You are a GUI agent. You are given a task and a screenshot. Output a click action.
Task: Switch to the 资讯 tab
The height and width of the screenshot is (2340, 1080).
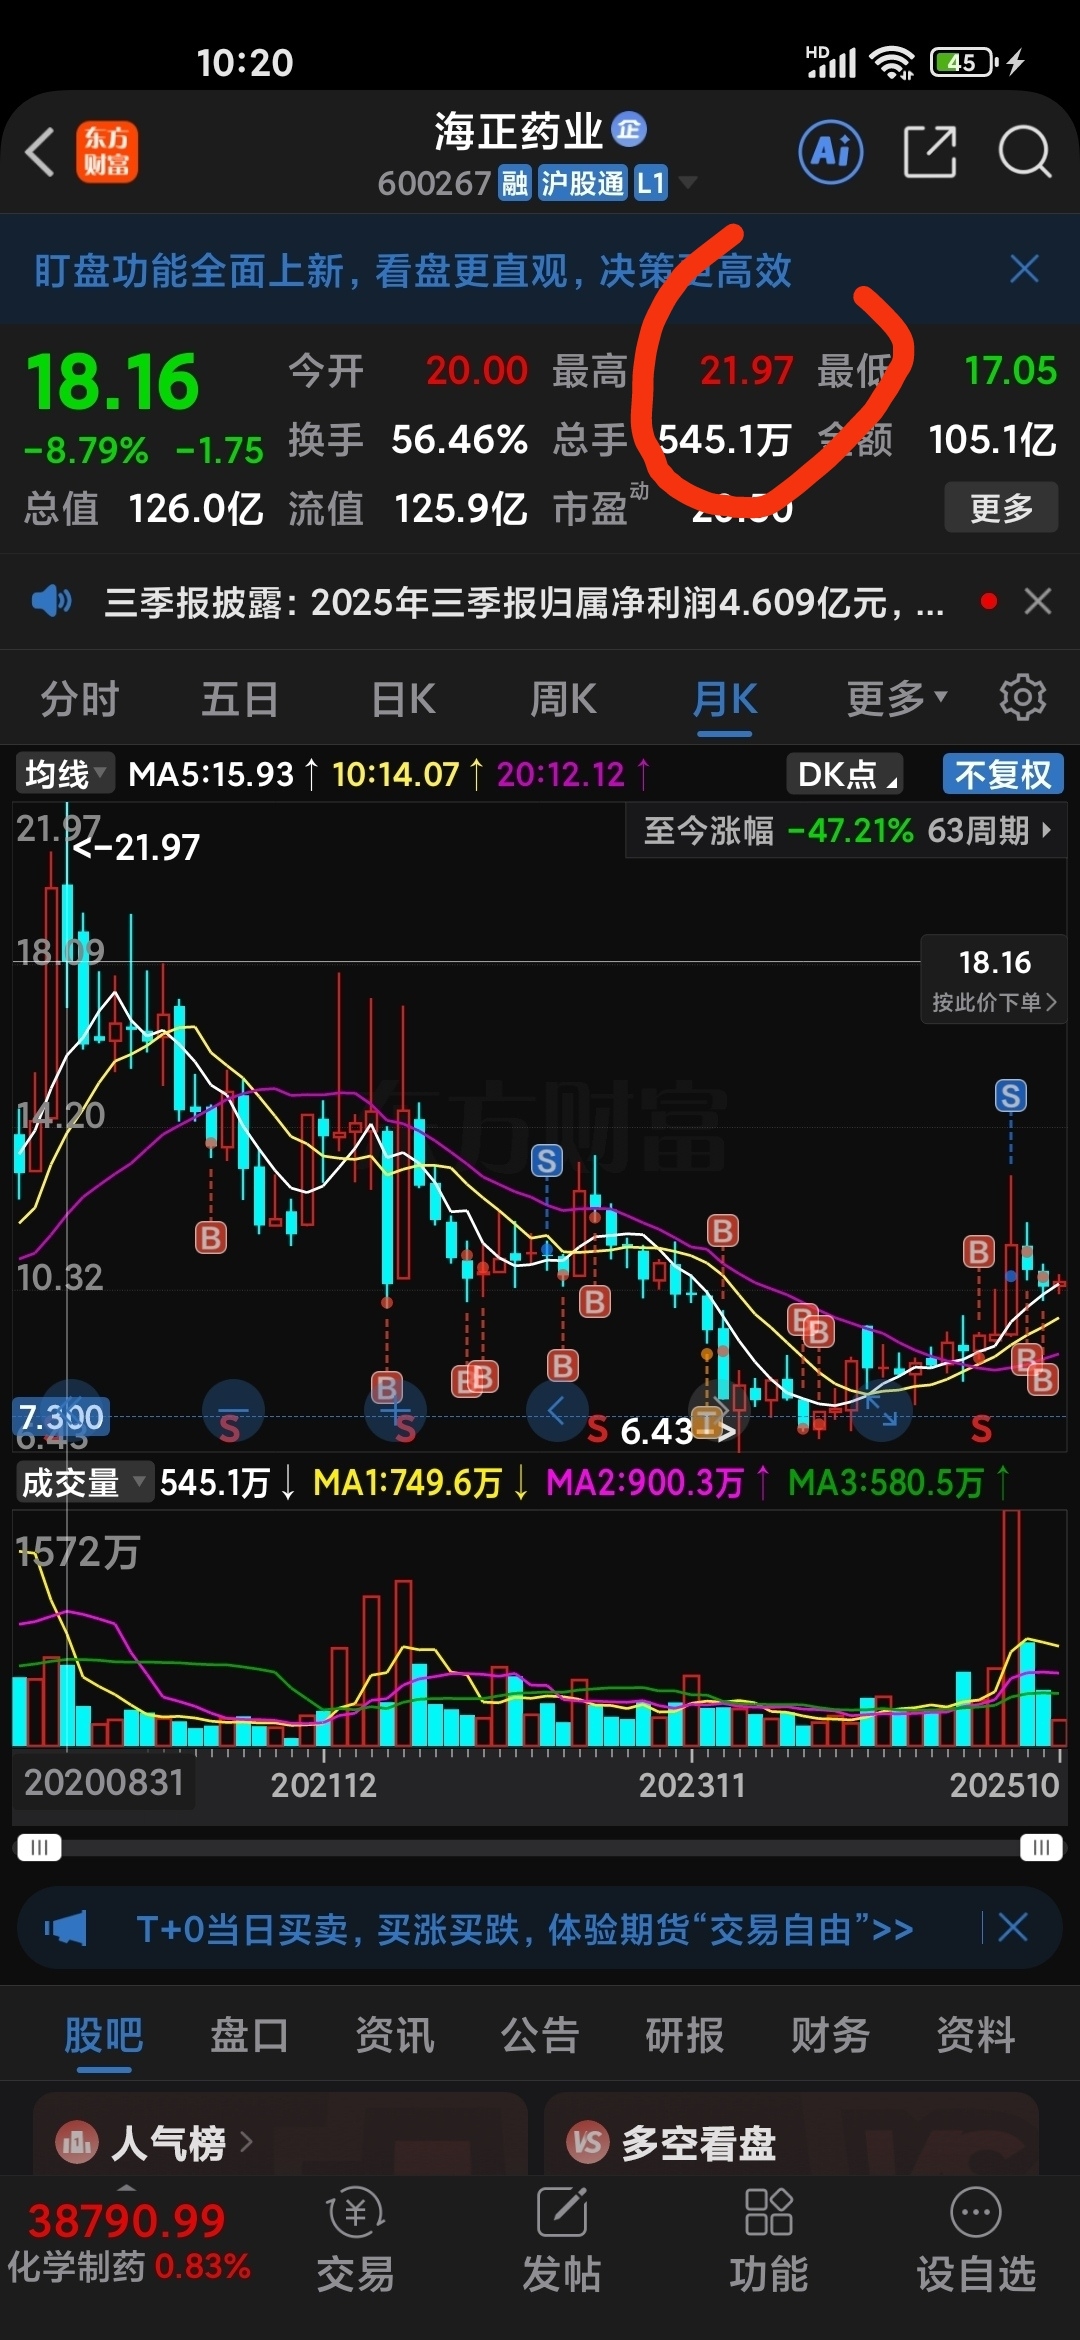click(395, 2035)
